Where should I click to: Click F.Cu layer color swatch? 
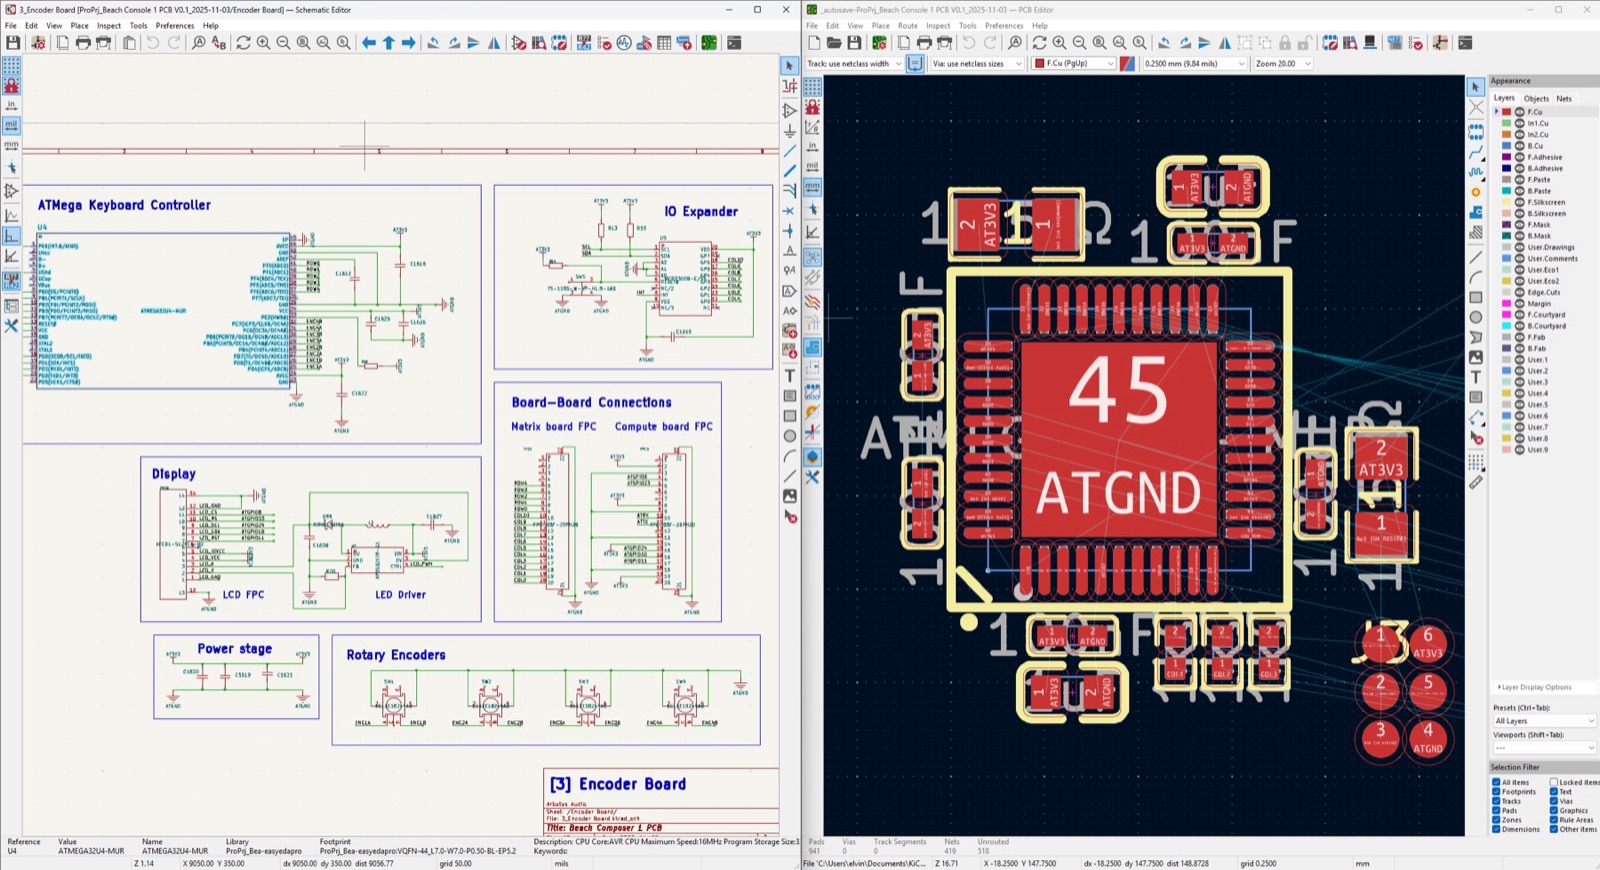coord(1507,112)
